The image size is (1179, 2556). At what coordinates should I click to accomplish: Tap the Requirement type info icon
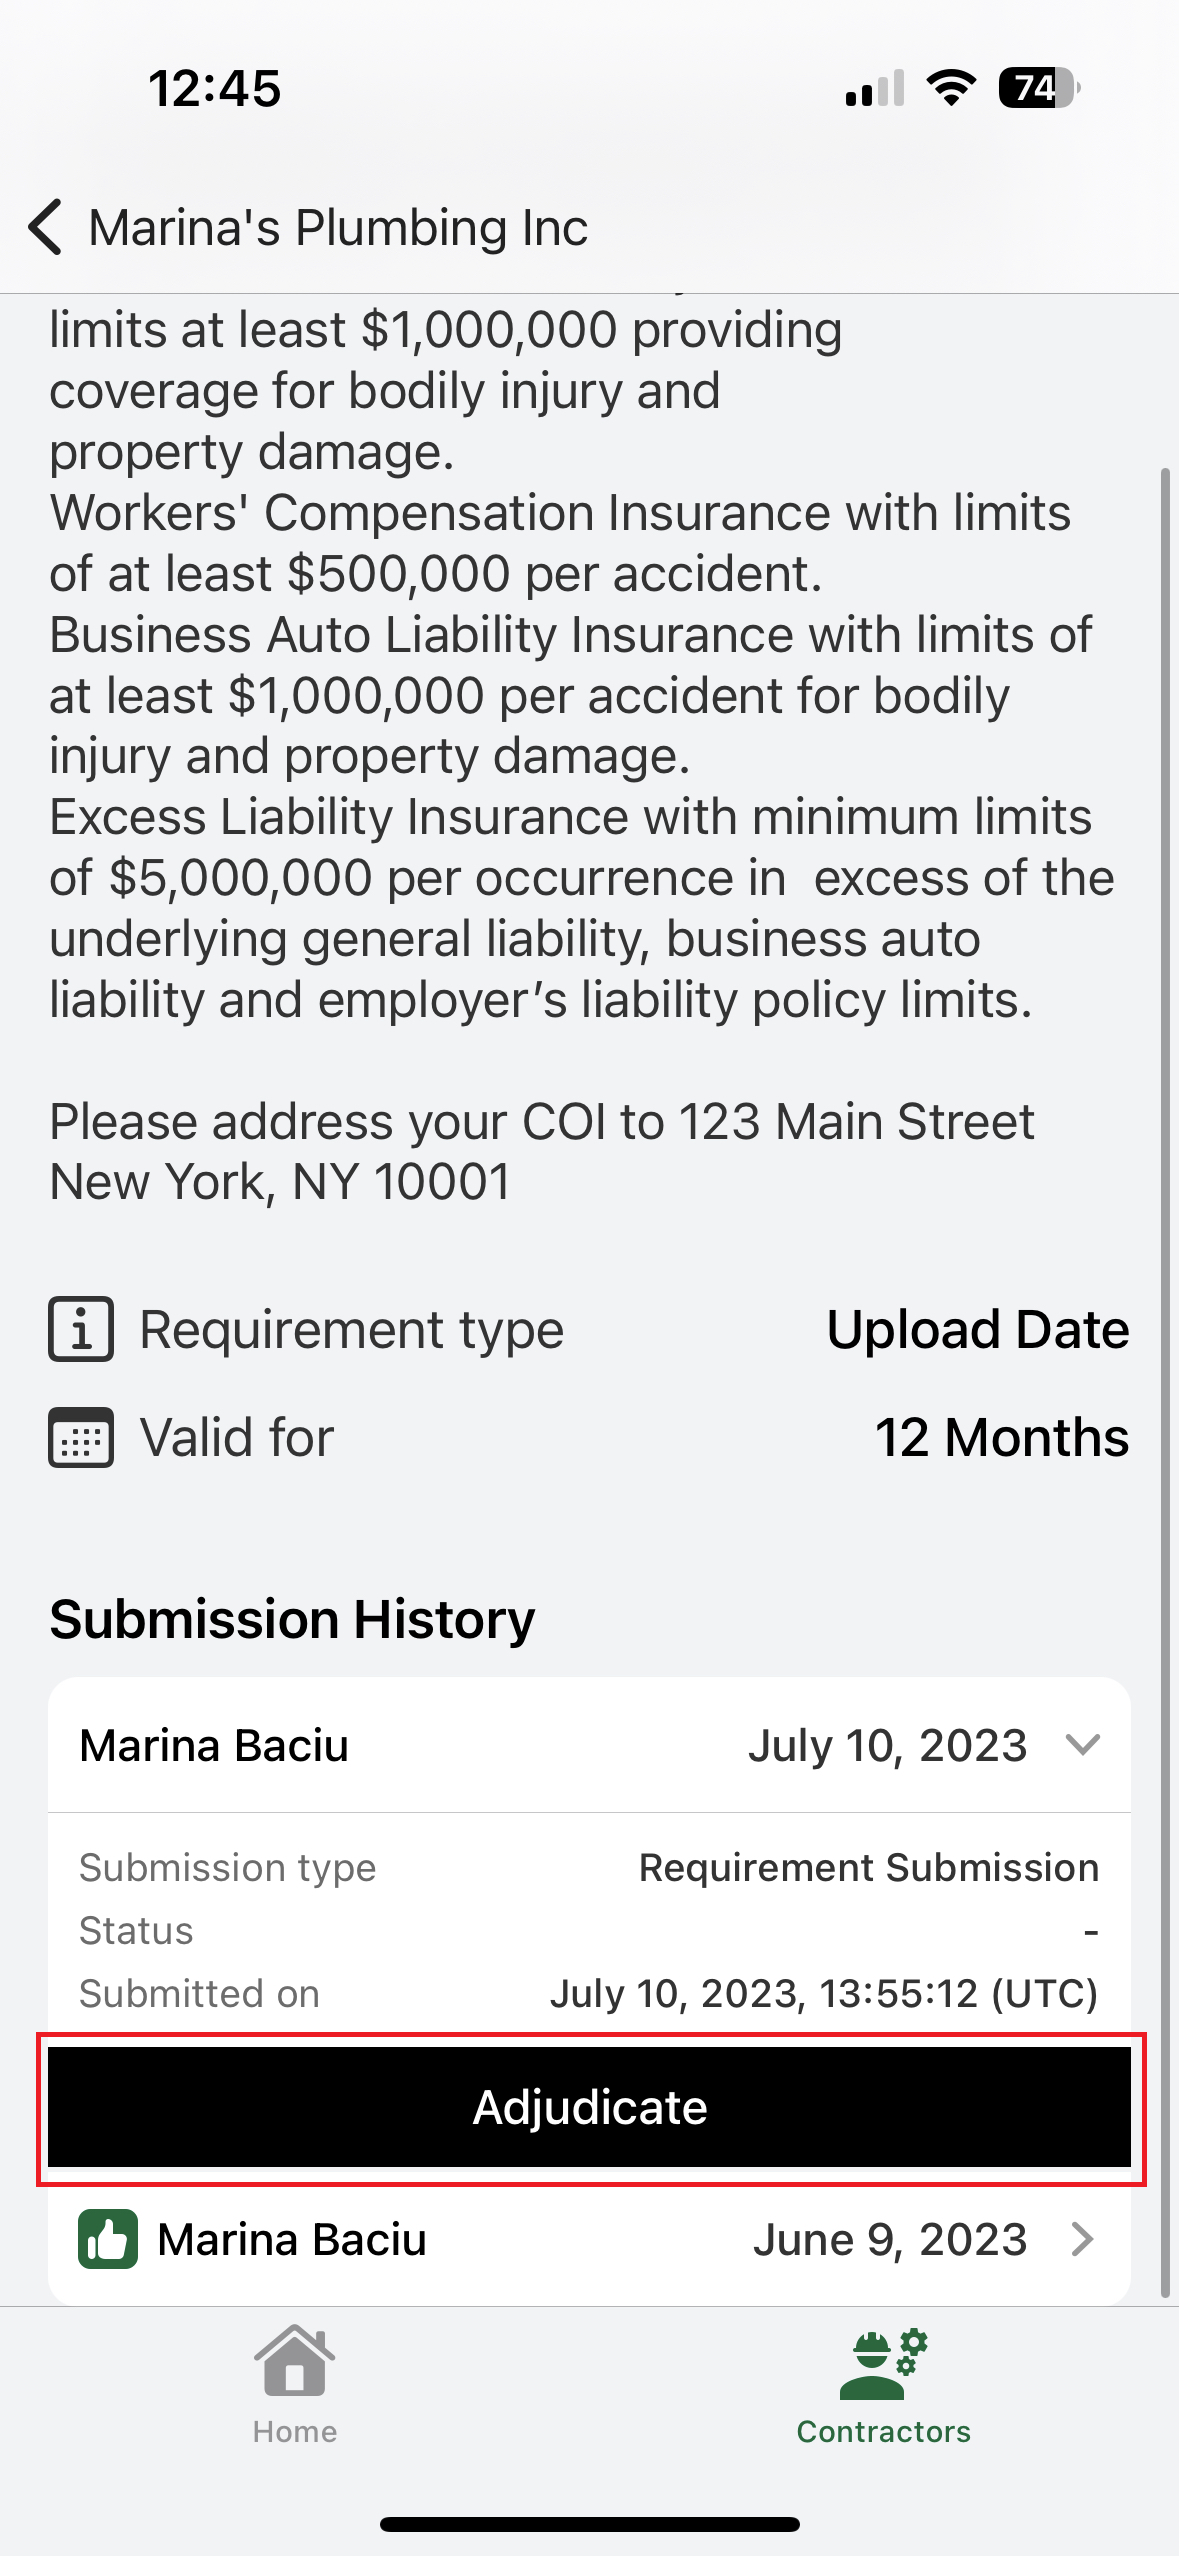point(81,1329)
